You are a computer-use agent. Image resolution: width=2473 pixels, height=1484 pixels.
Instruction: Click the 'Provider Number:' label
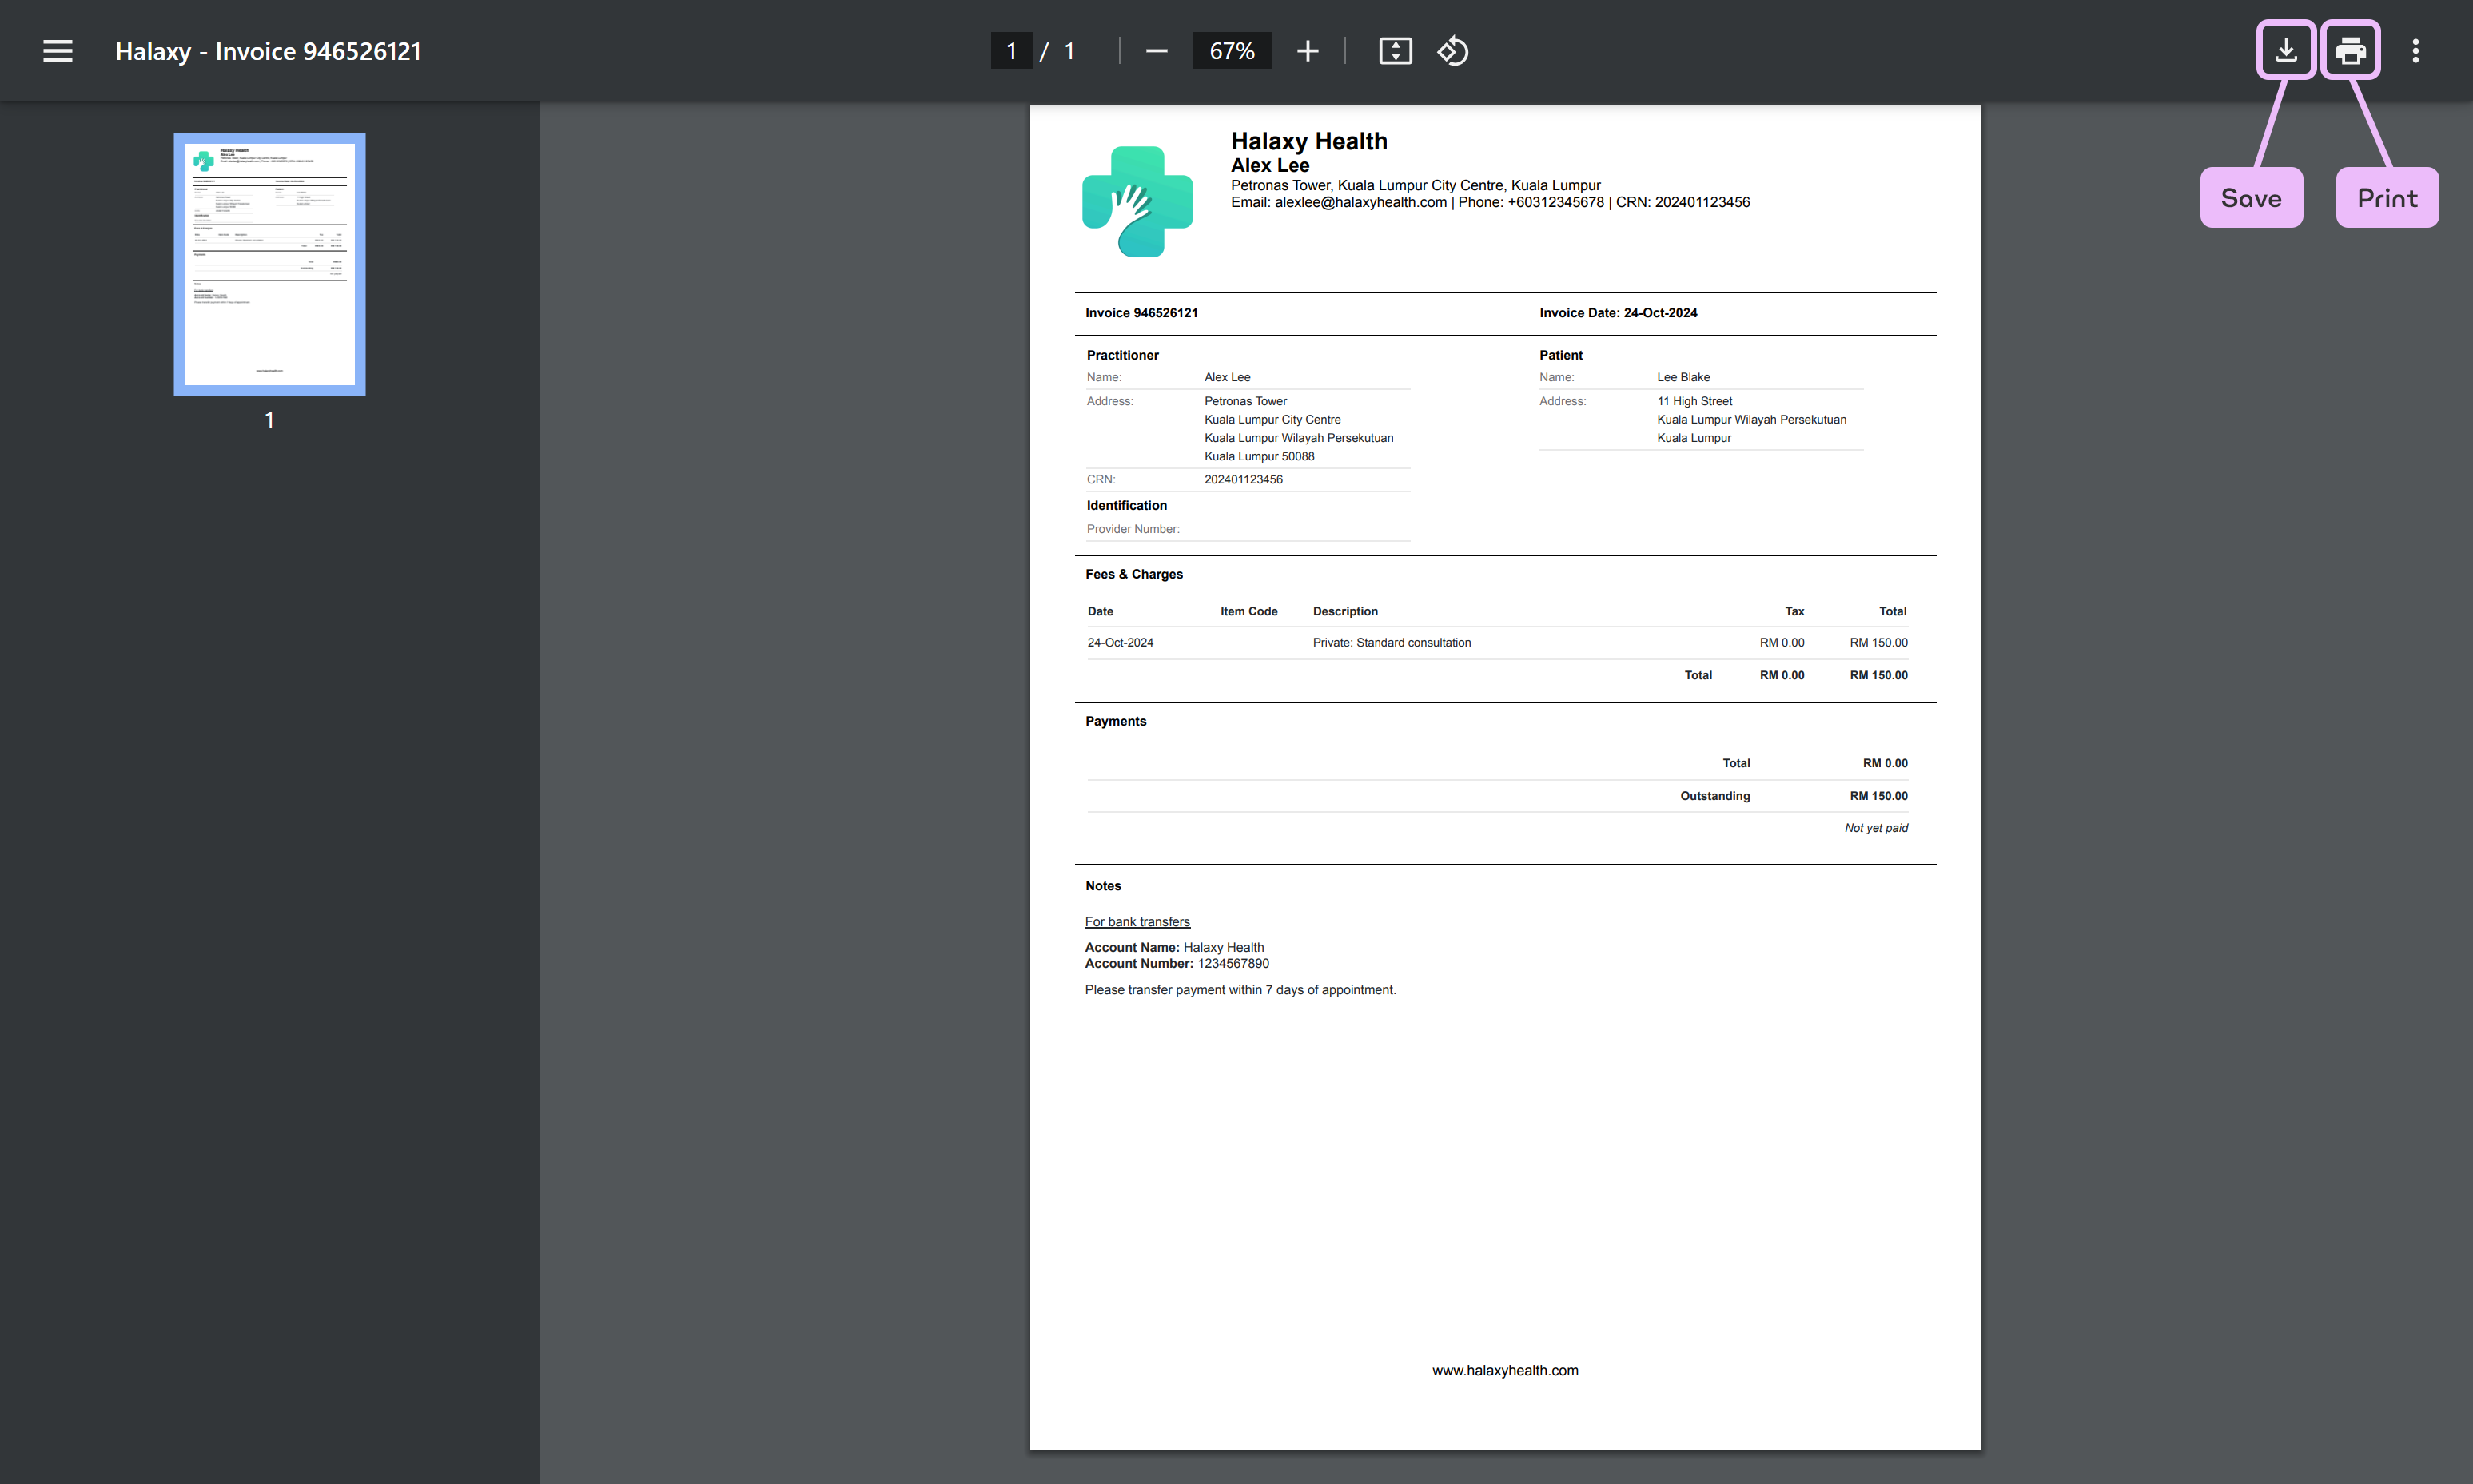(x=1133, y=529)
